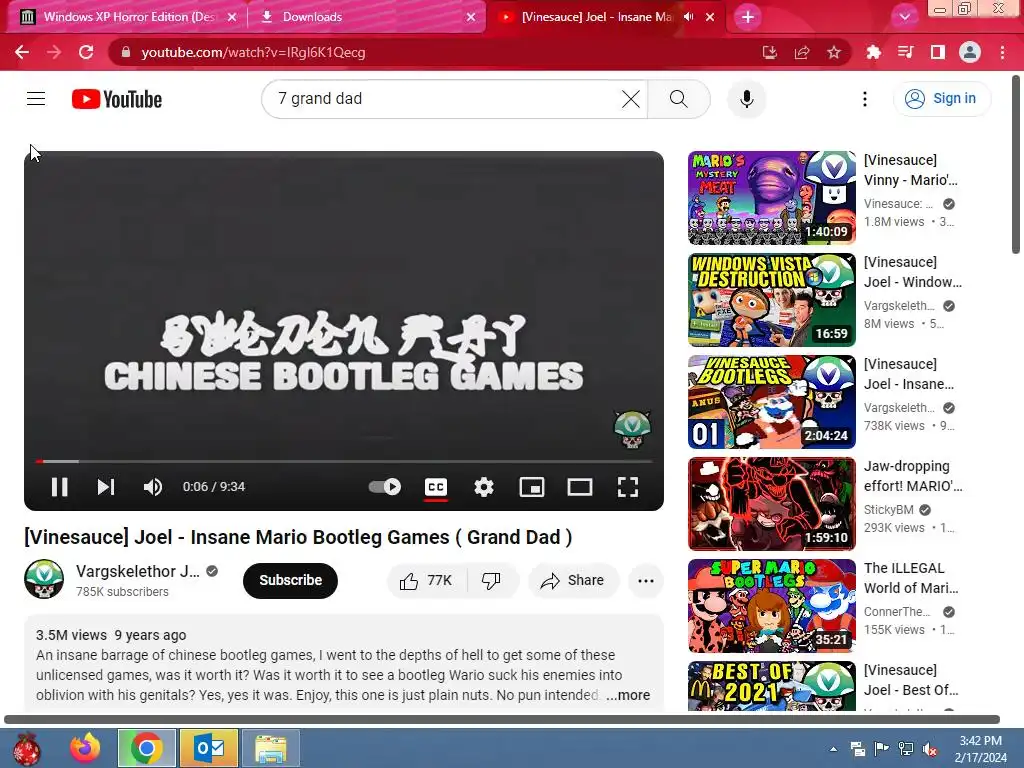Share this page from address bar
The height and width of the screenshot is (768, 1024).
click(x=801, y=52)
